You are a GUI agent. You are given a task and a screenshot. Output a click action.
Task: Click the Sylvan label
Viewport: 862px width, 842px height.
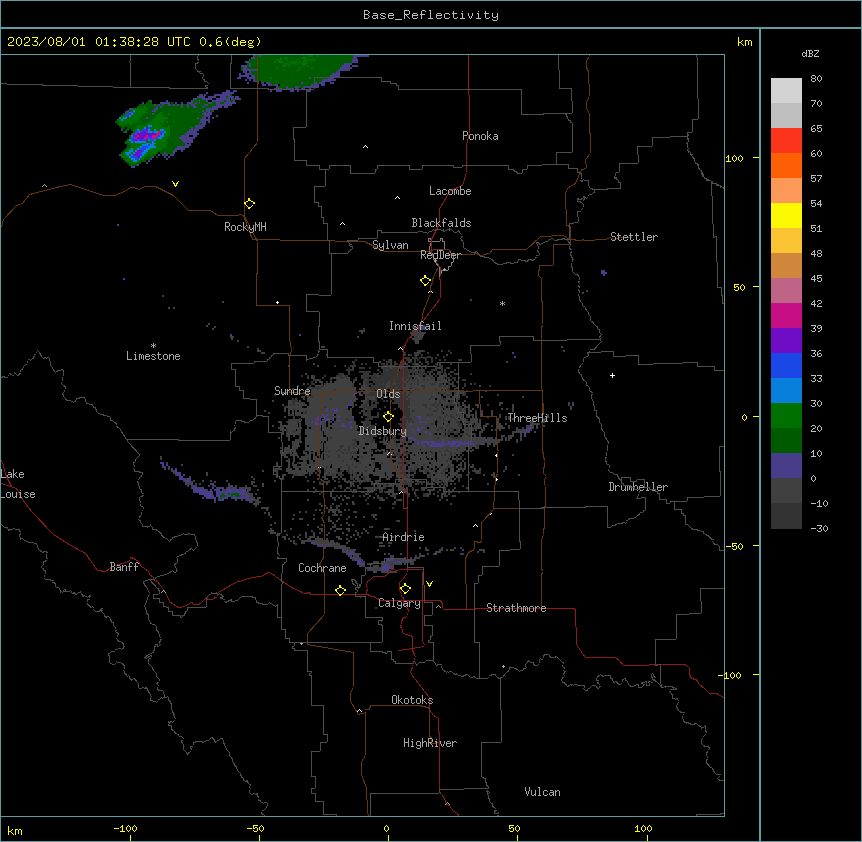390,245
